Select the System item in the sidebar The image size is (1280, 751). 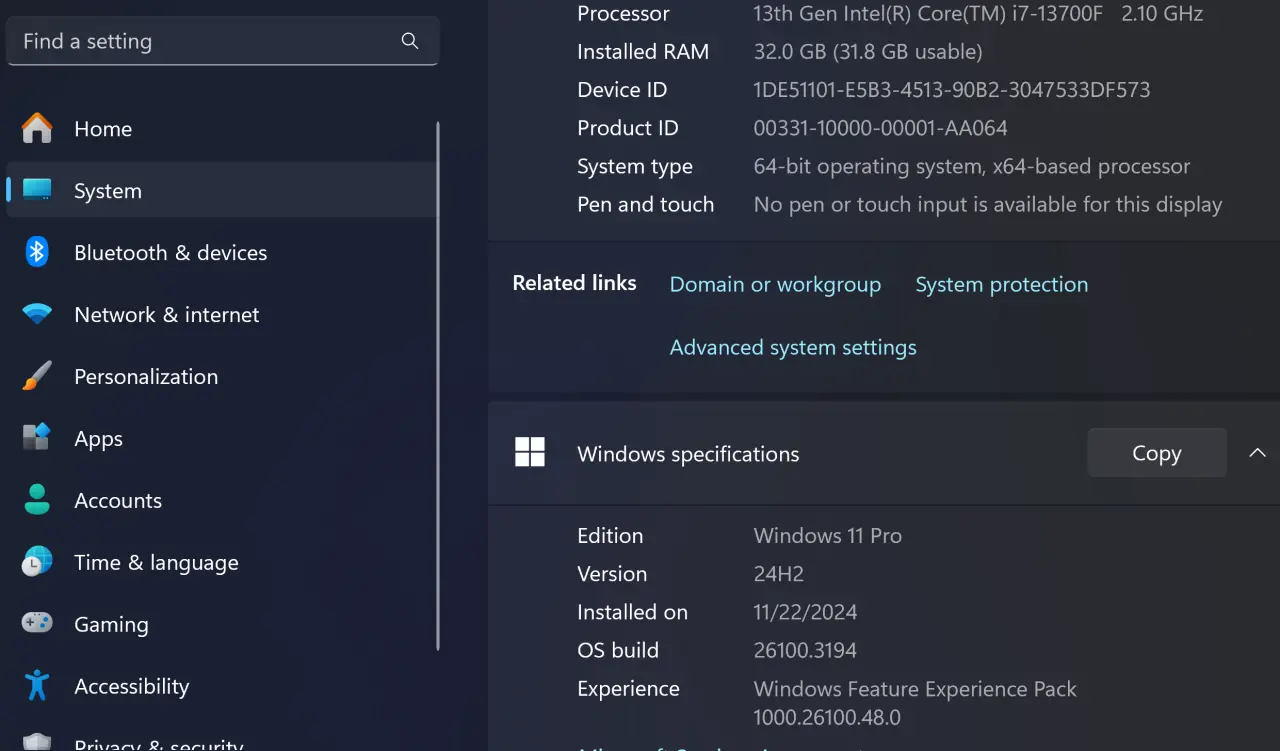[222, 190]
